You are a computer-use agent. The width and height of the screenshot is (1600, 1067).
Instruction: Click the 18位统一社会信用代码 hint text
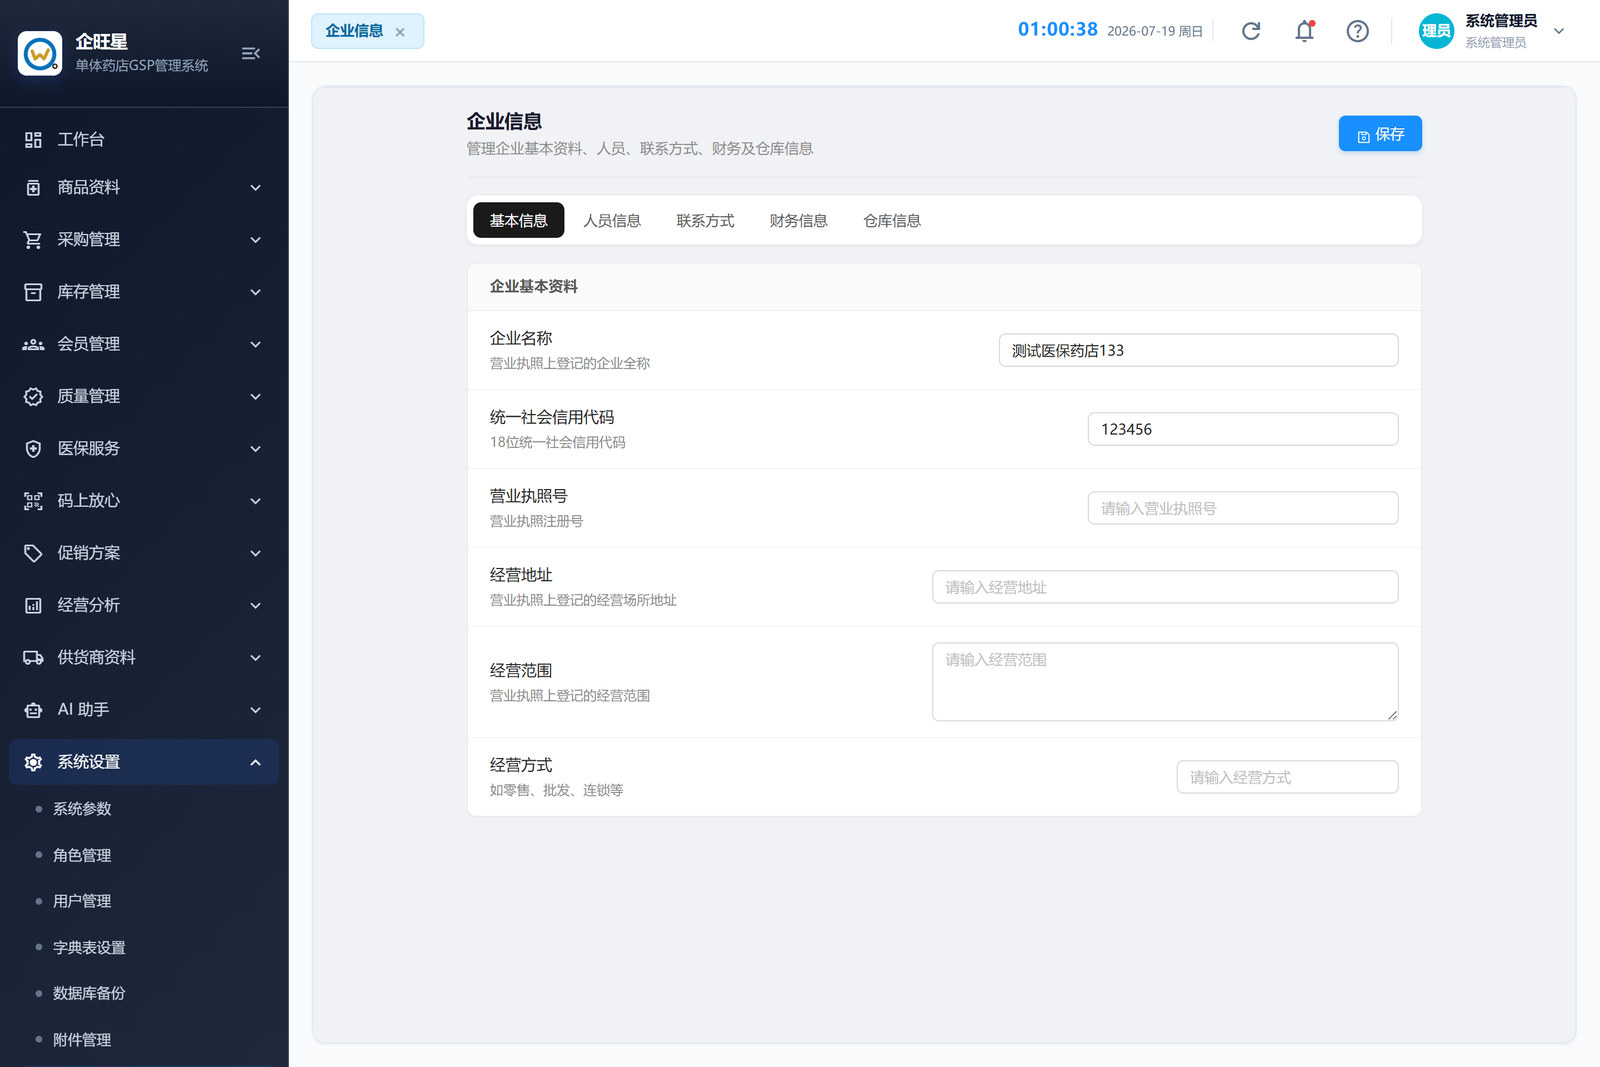557,442
